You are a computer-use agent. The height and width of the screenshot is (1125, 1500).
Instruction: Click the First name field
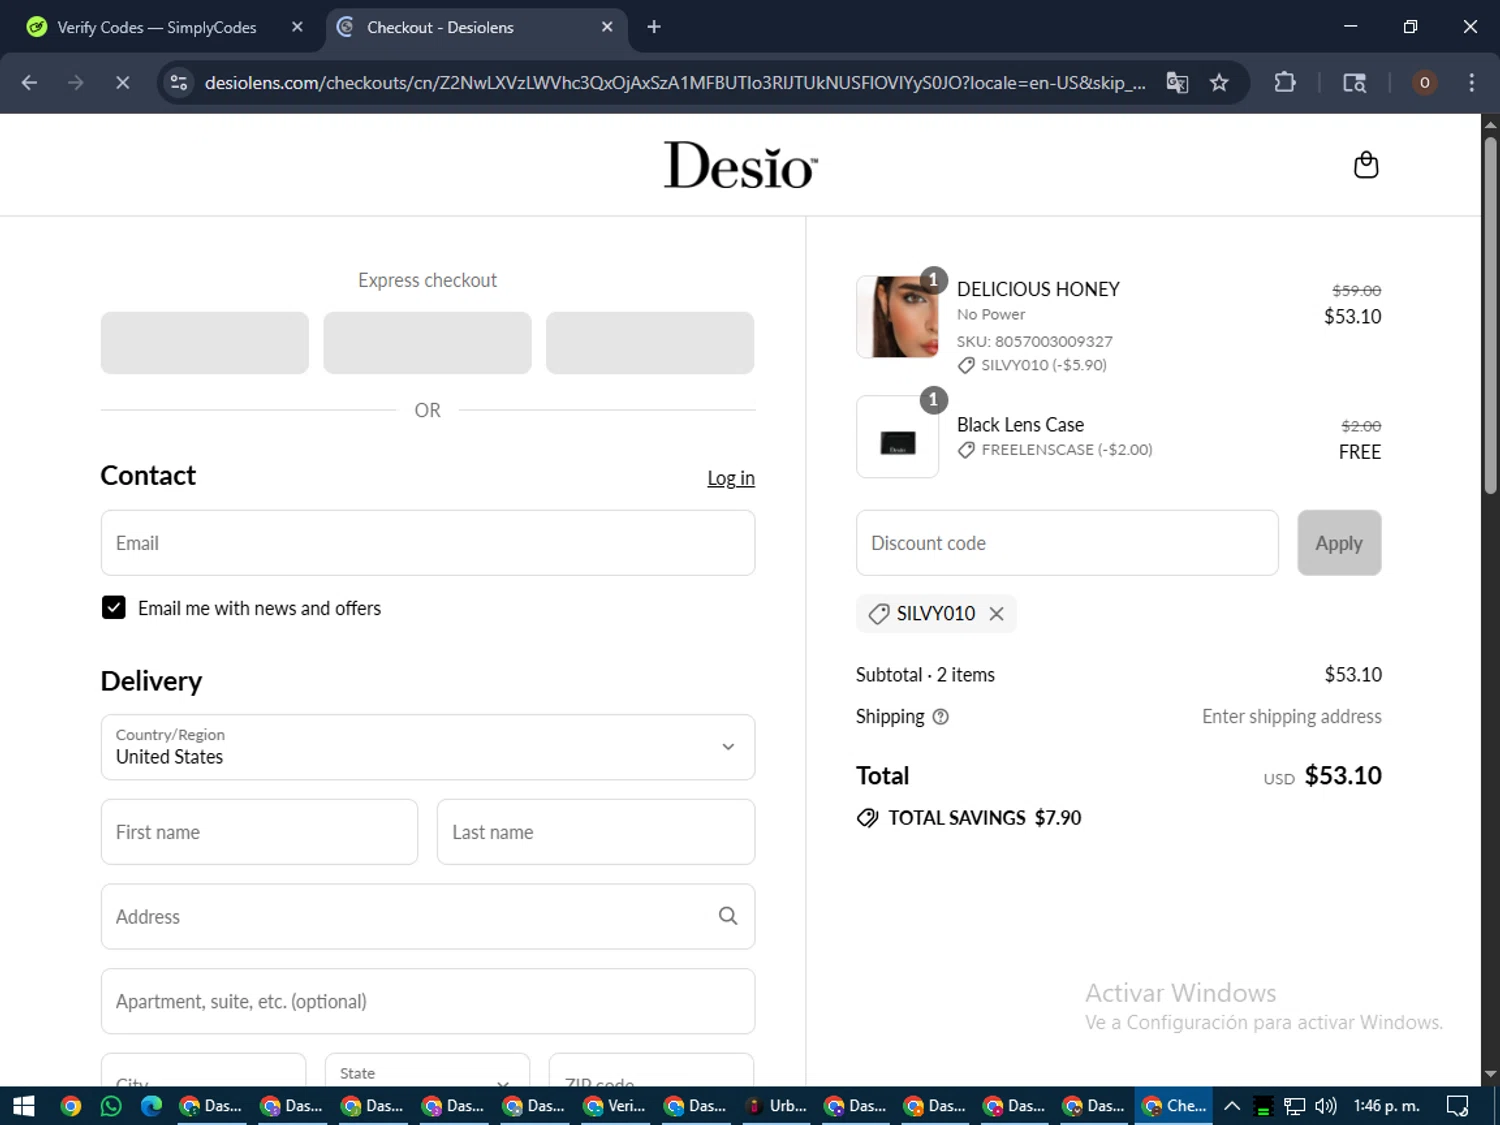(x=259, y=832)
